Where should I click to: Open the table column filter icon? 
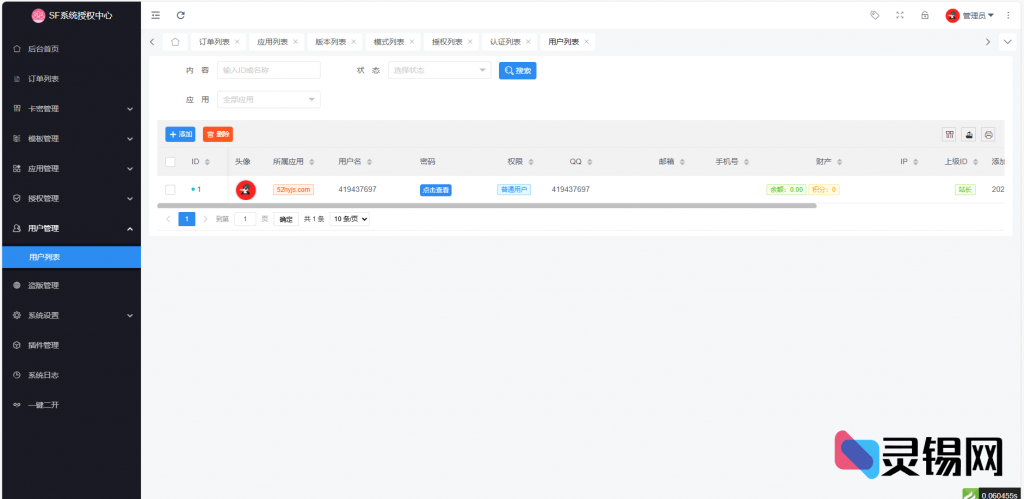tap(950, 134)
